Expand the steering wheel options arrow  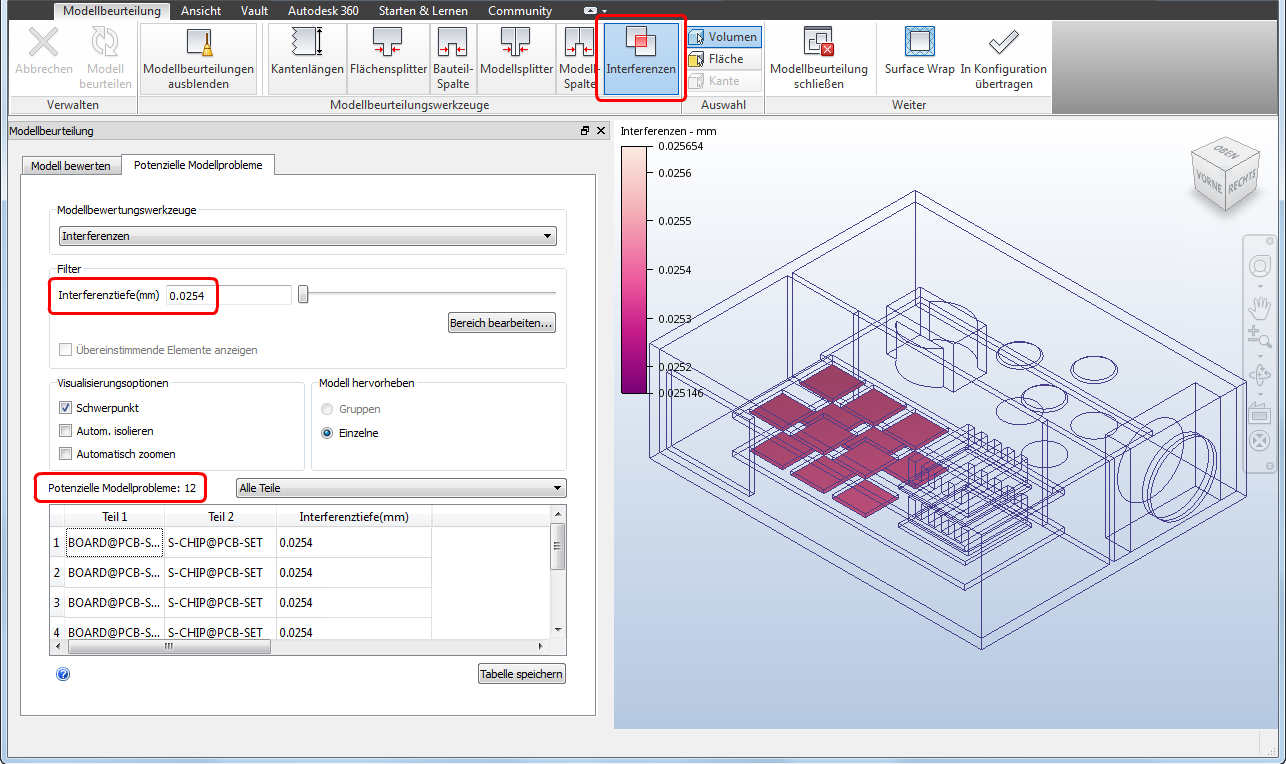point(1259,284)
